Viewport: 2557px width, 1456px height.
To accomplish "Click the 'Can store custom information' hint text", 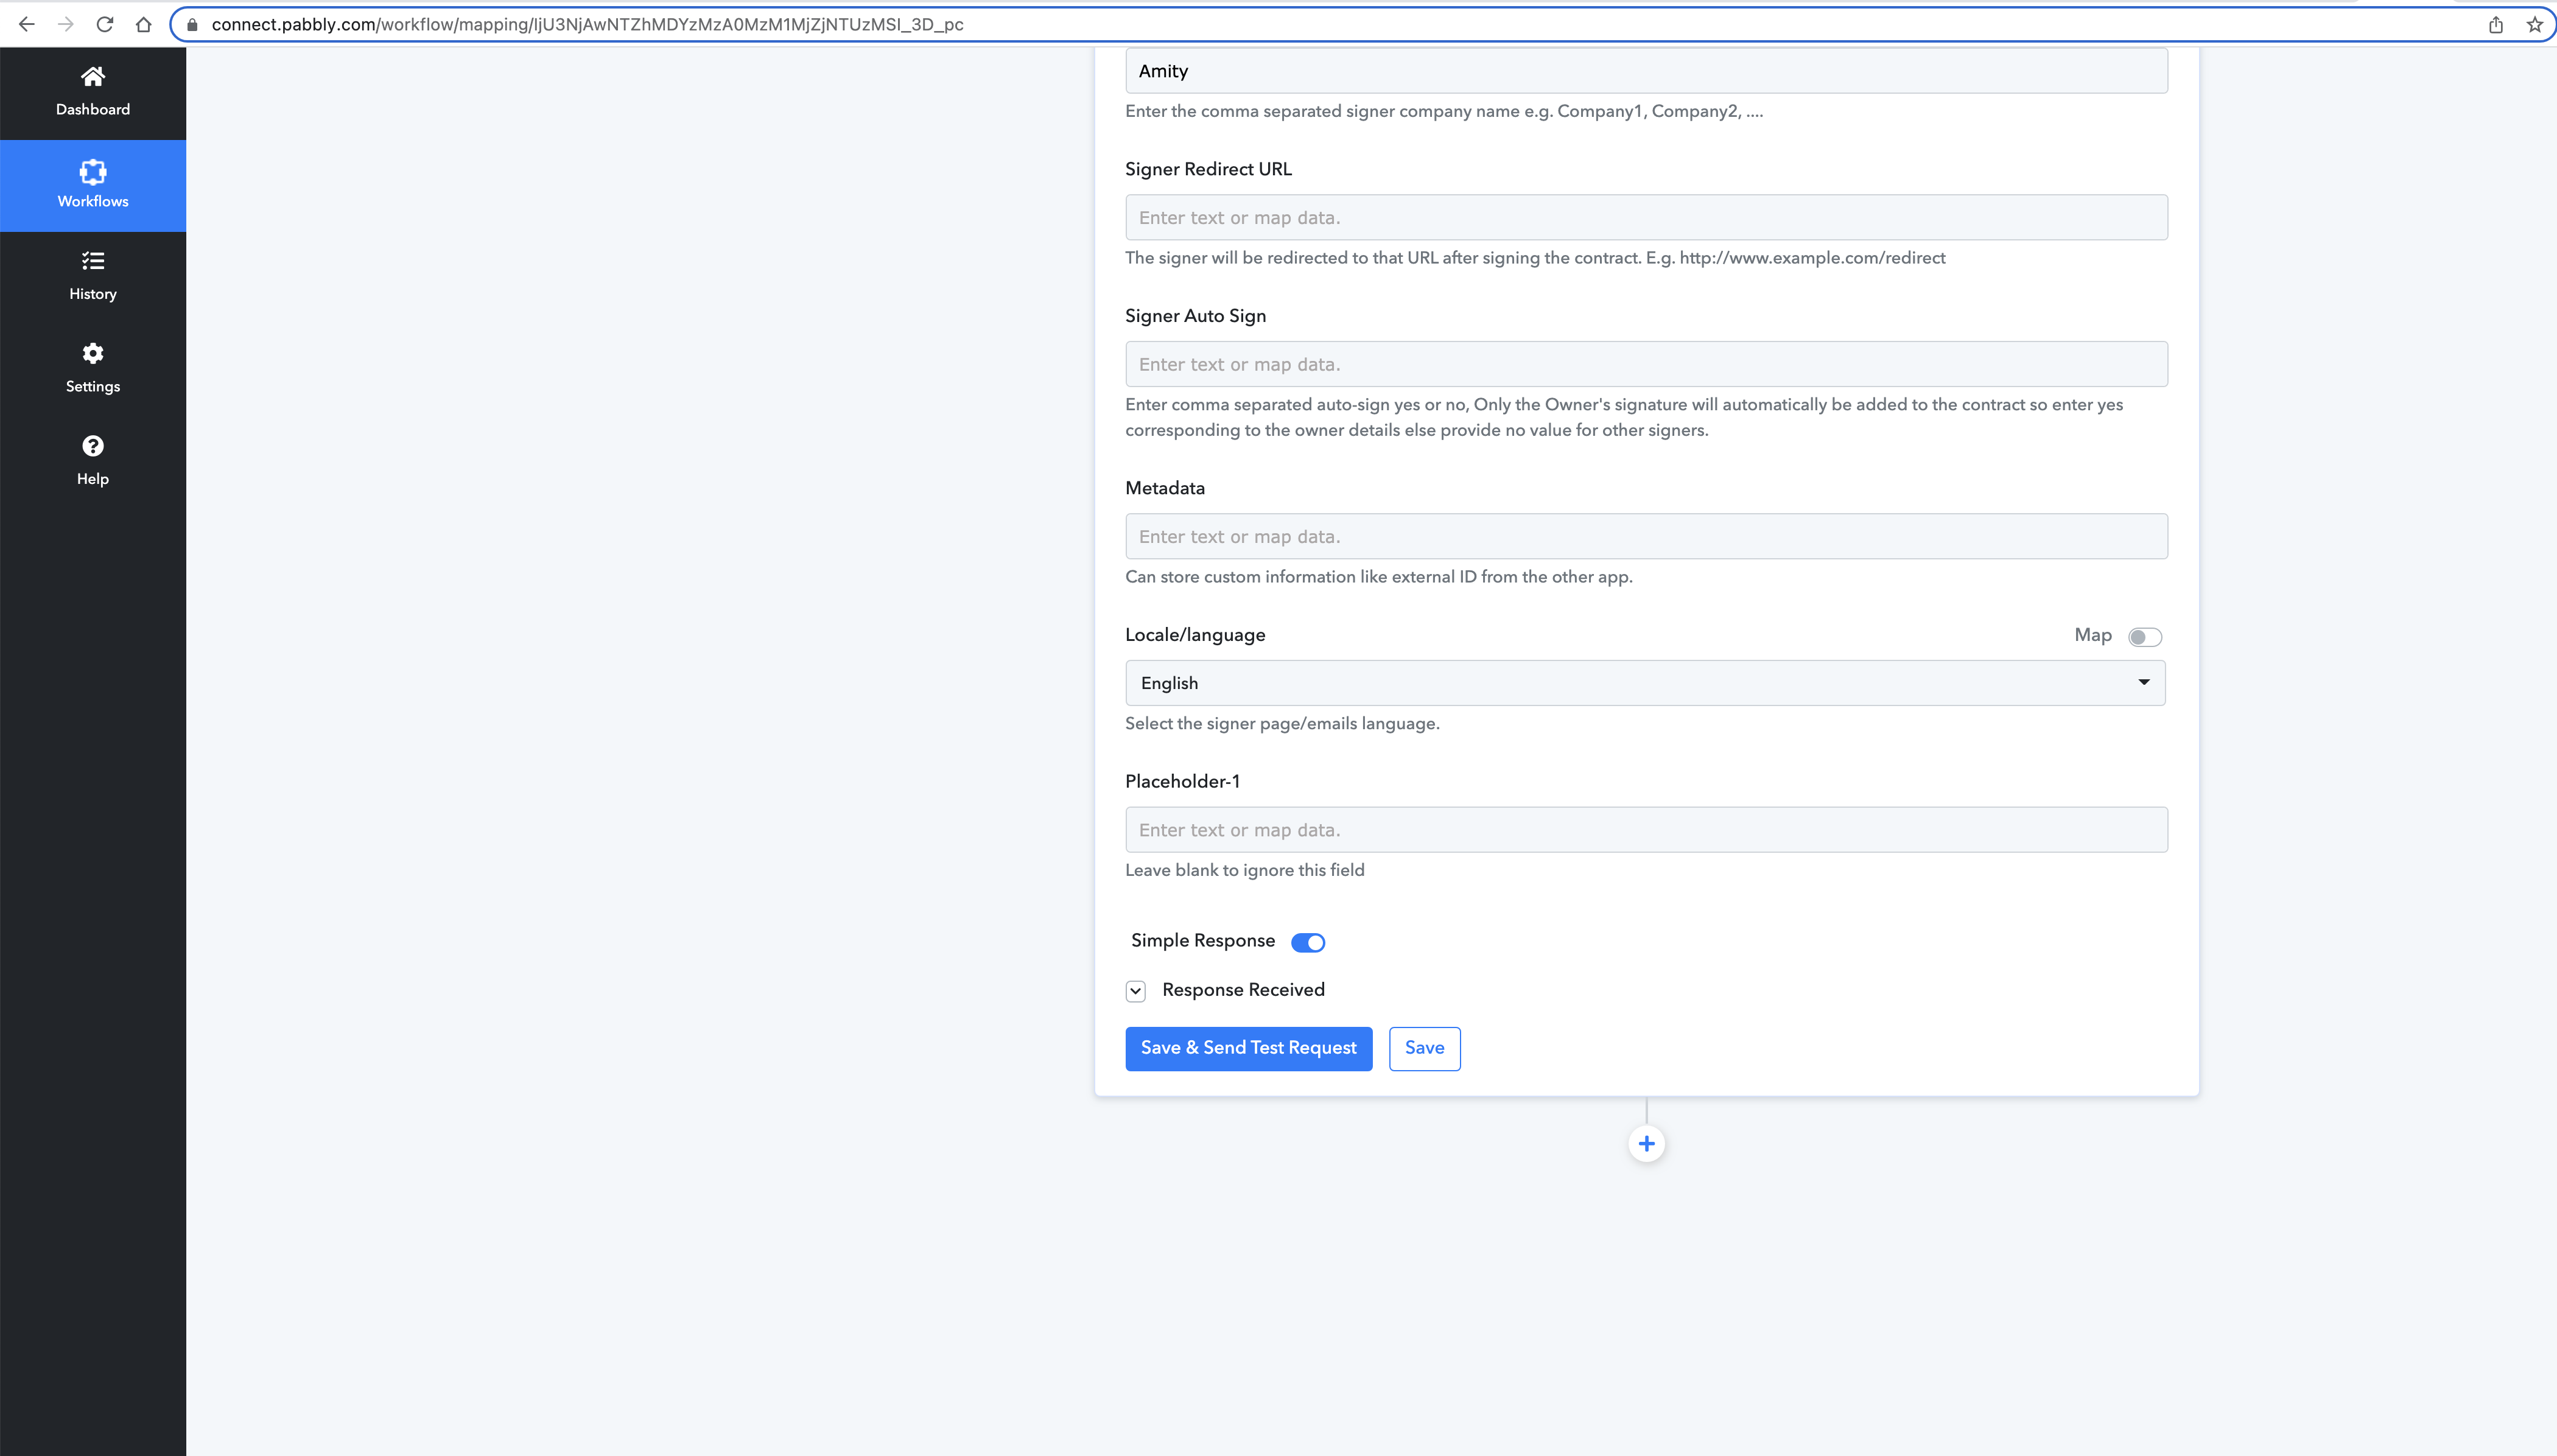I will coord(1378,577).
